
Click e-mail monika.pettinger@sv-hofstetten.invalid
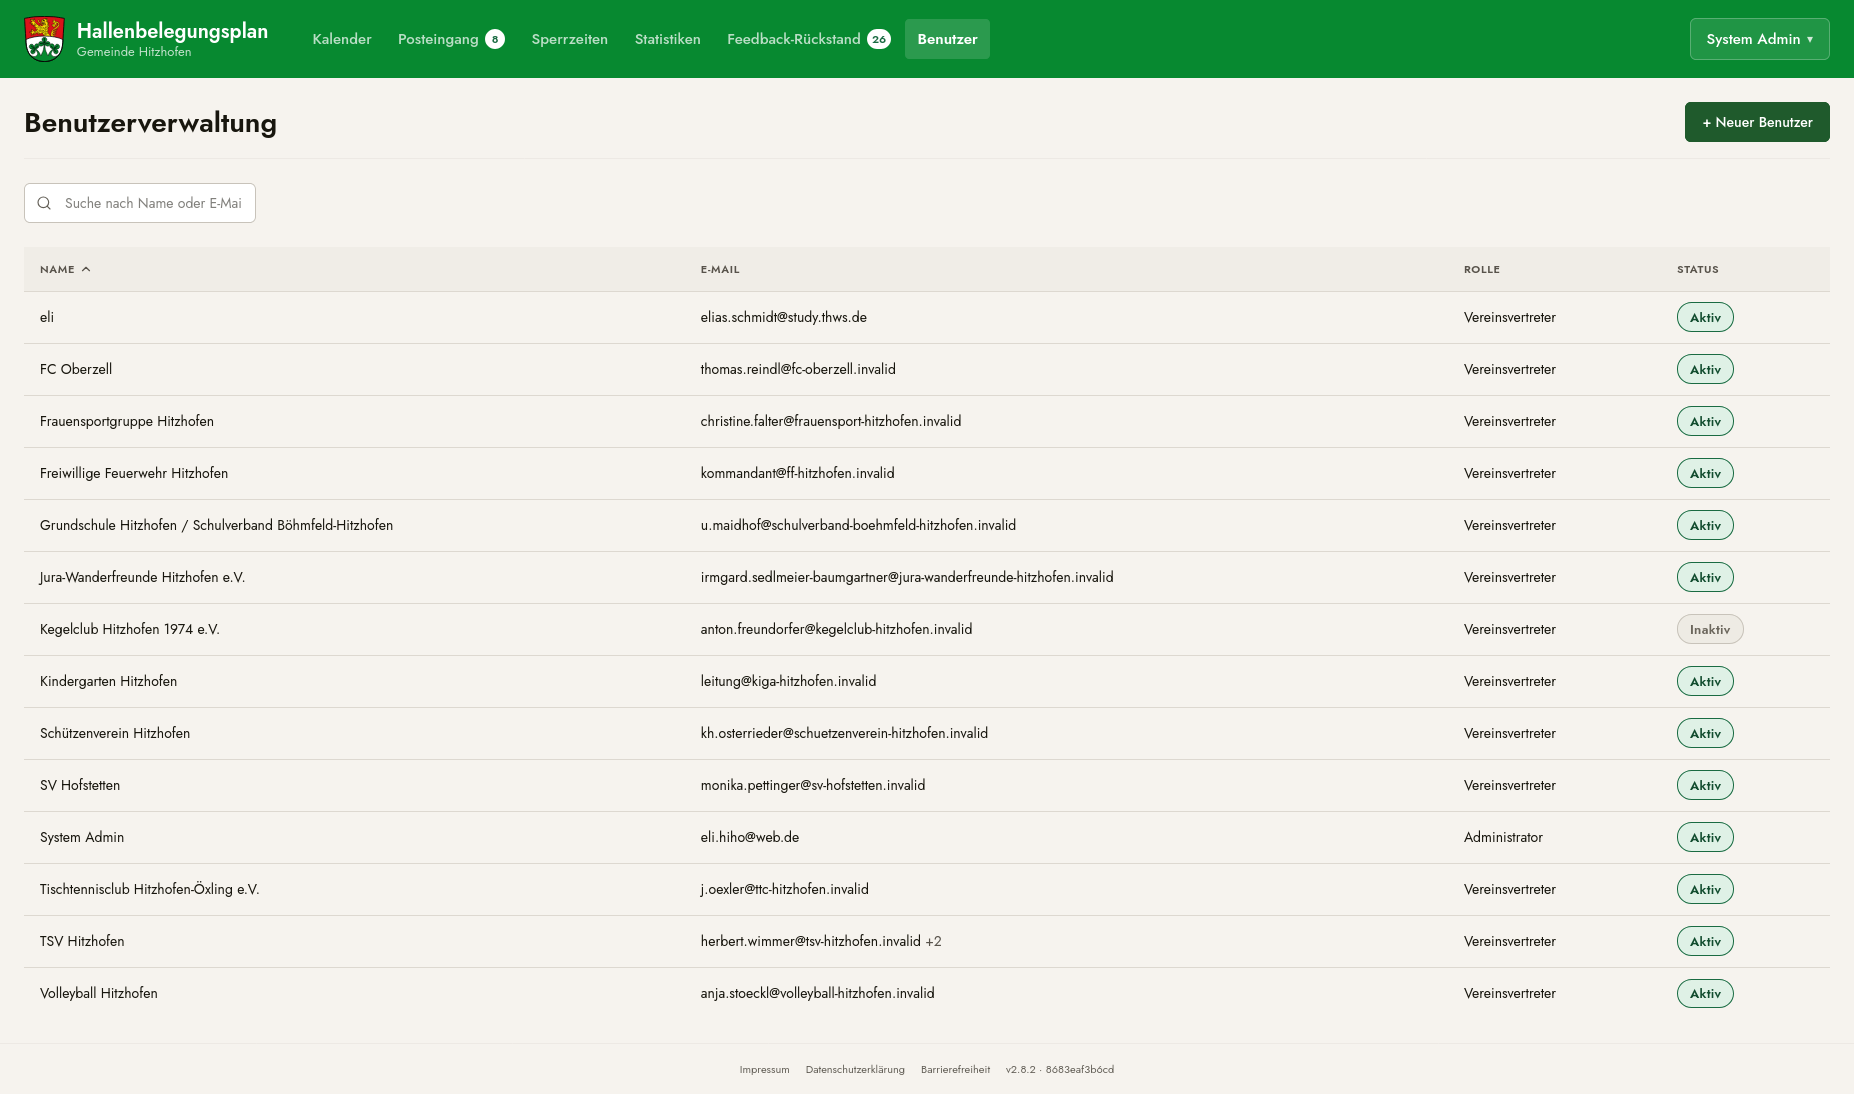813,785
